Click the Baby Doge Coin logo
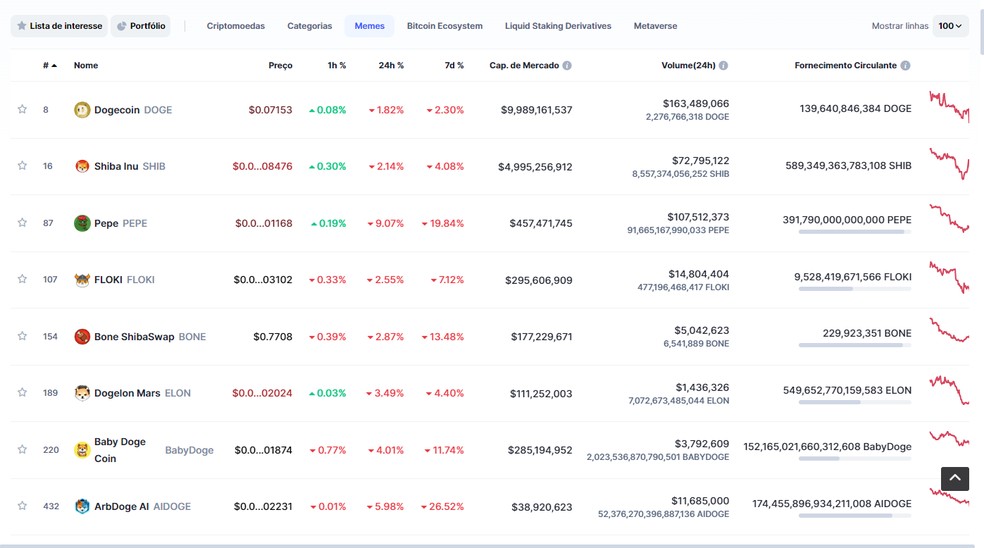This screenshot has width=984, height=548. pos(82,449)
